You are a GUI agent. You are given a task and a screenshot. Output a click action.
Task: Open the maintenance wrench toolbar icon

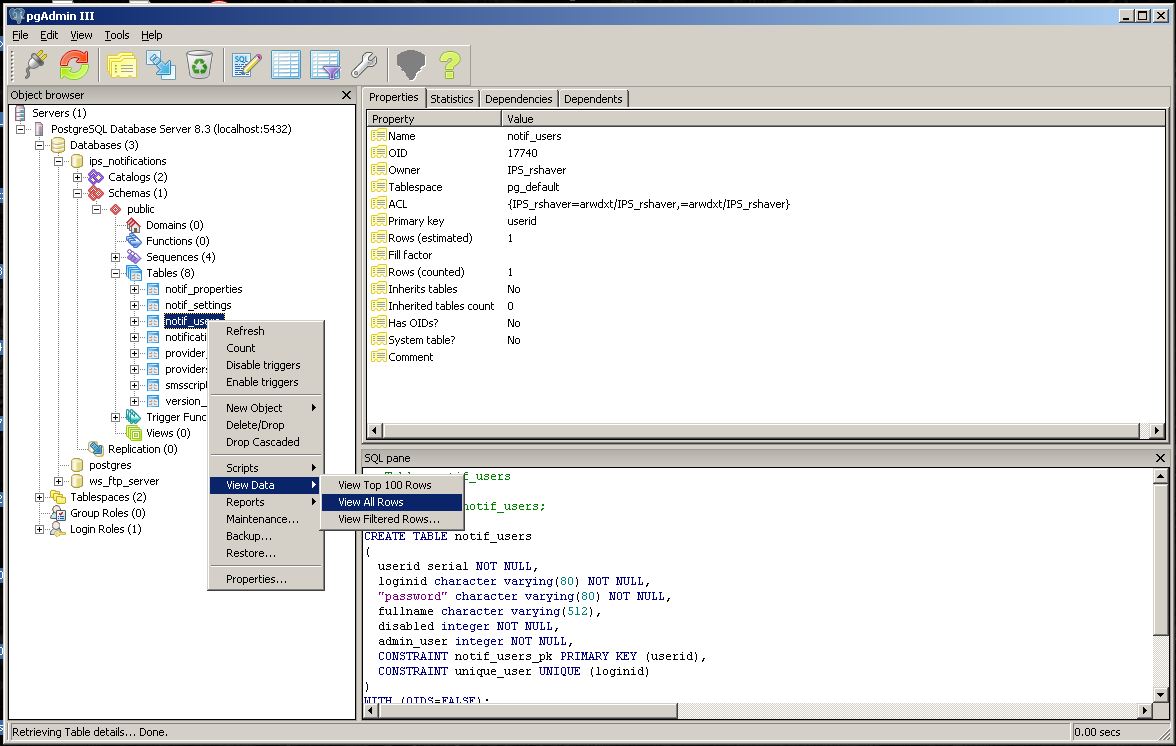(364, 65)
